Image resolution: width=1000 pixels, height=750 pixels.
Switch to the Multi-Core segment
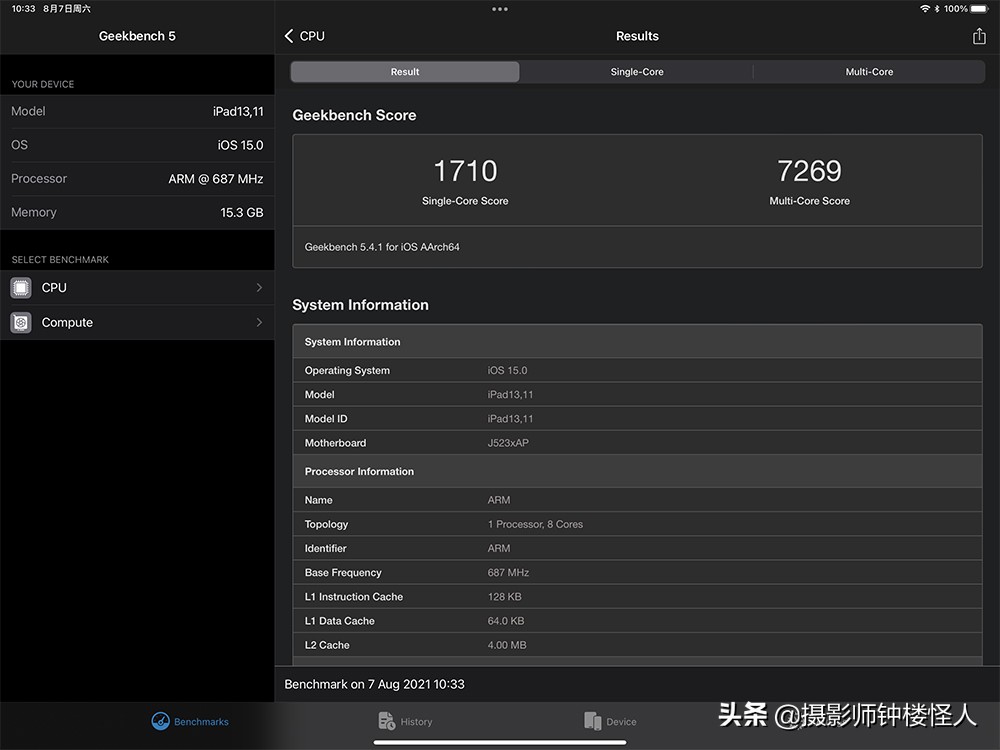coord(869,72)
